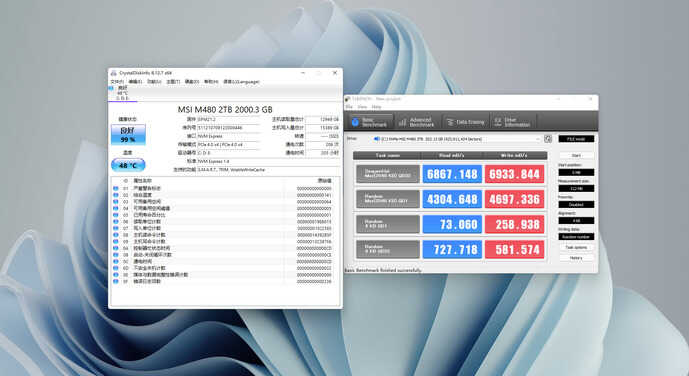Click the blue health status 99% box

(128, 134)
